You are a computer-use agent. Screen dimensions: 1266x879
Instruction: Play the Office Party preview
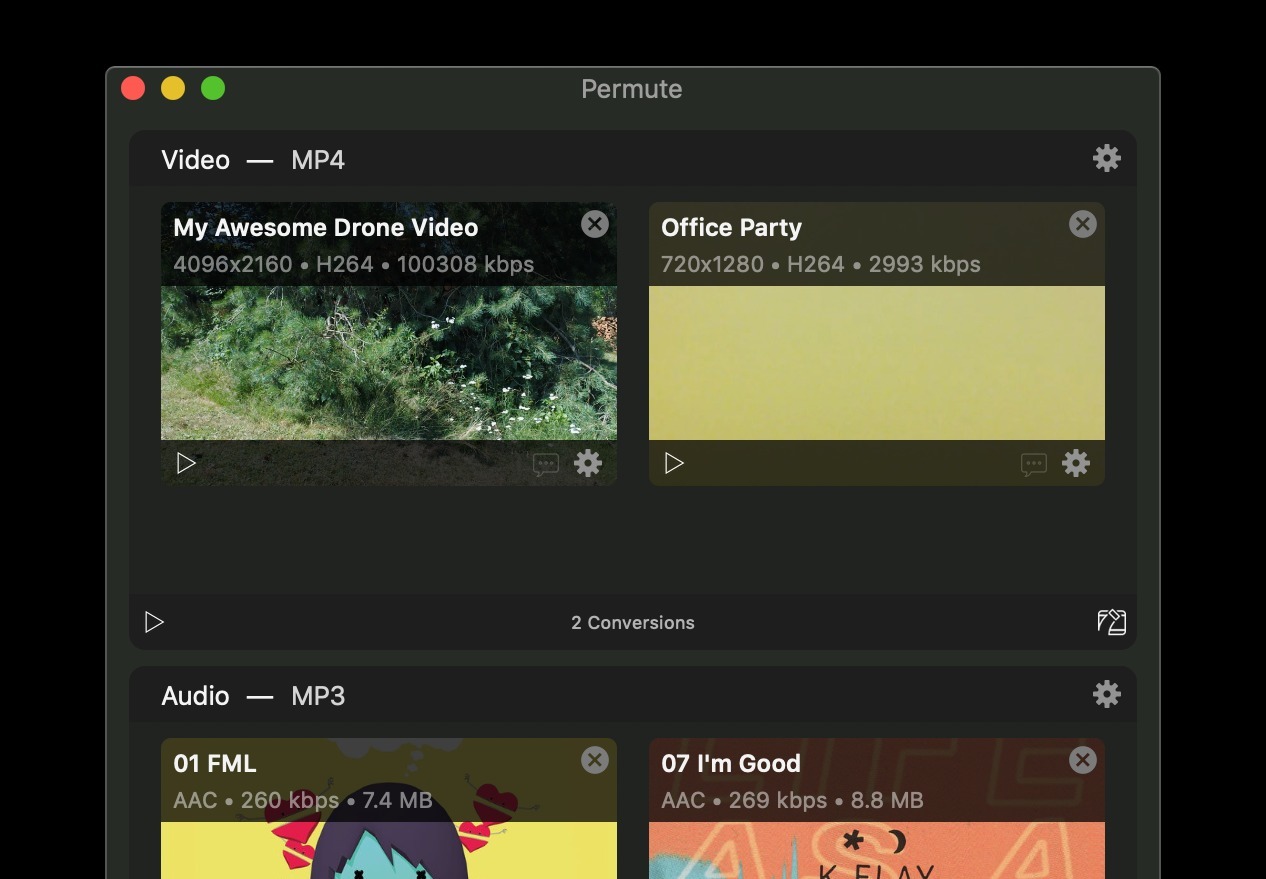tap(674, 463)
